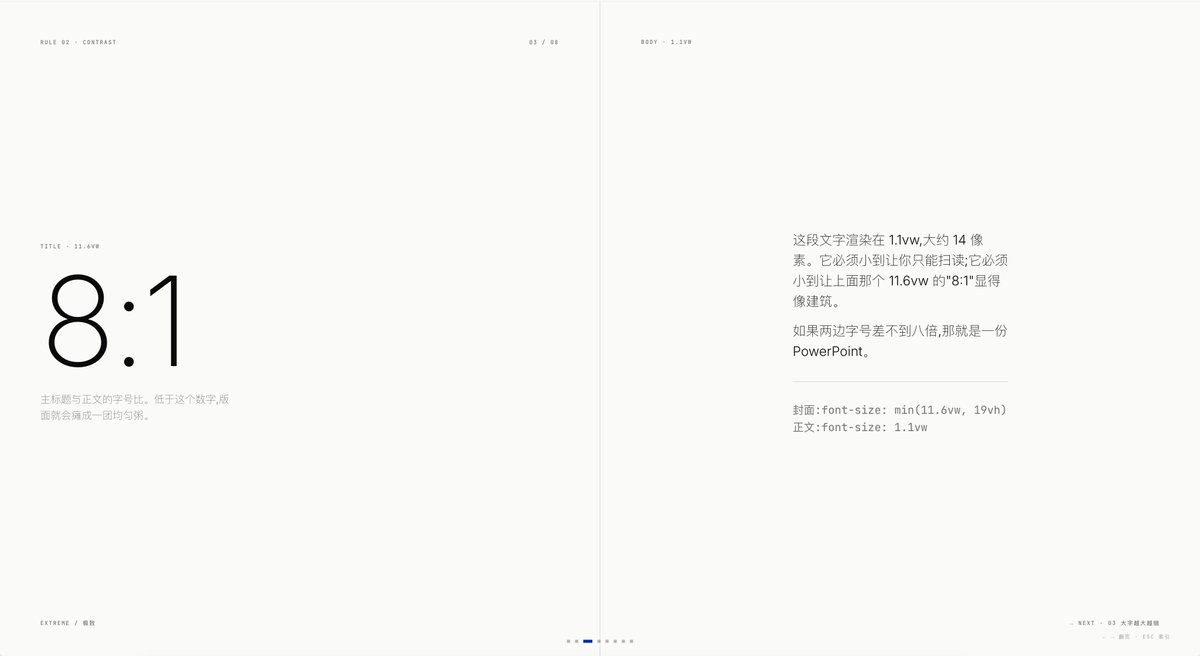1200x656 pixels.
Task: Click the 'BODY · 1.1VW' header label
Action: pyautogui.click(x=666, y=42)
